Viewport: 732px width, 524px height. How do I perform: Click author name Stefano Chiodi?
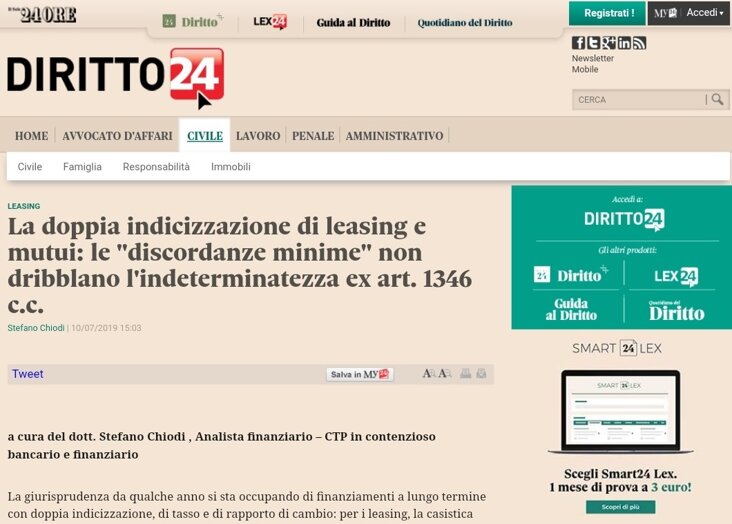[x=36, y=328]
